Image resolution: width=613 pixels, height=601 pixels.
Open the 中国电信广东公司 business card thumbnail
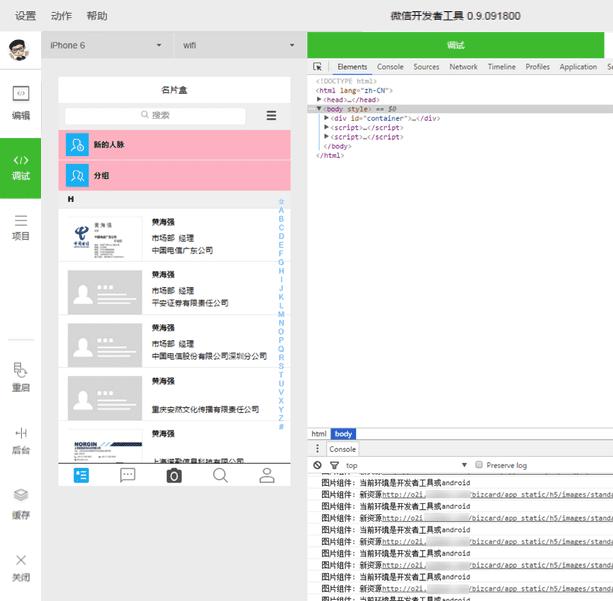[104, 238]
